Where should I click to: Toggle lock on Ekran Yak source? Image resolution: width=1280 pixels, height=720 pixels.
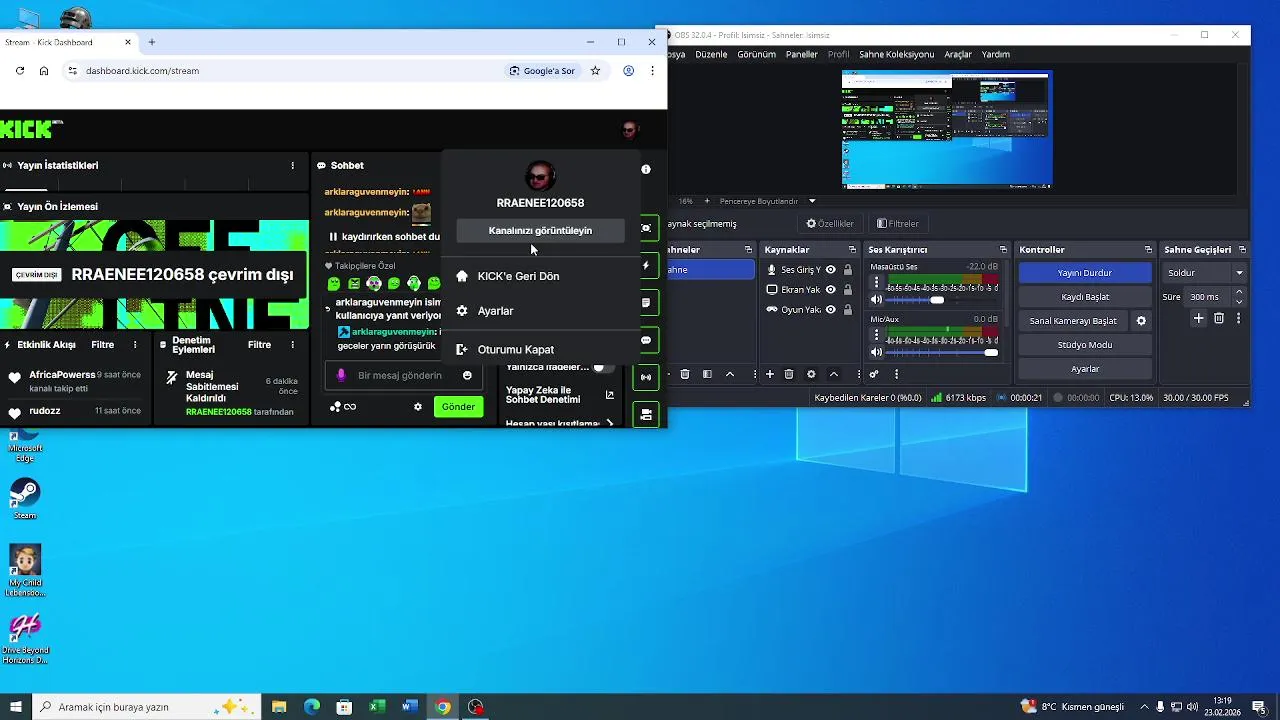point(848,290)
